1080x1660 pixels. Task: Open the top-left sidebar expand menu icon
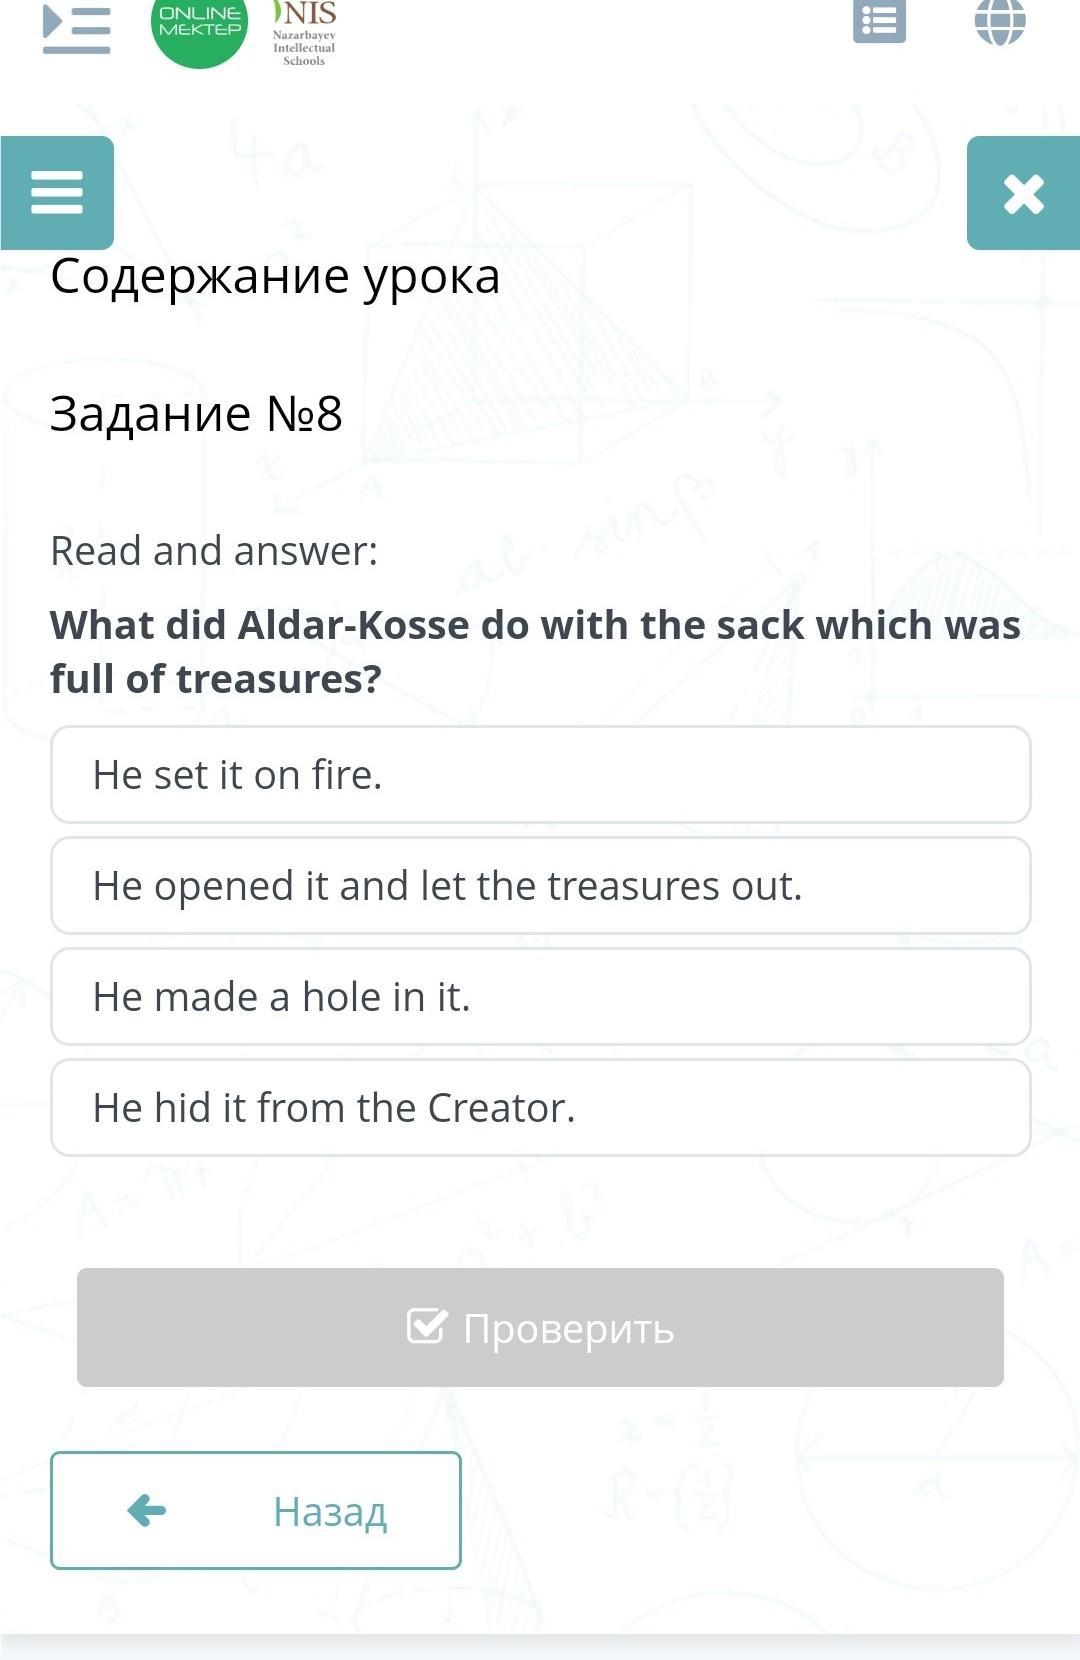point(76,28)
